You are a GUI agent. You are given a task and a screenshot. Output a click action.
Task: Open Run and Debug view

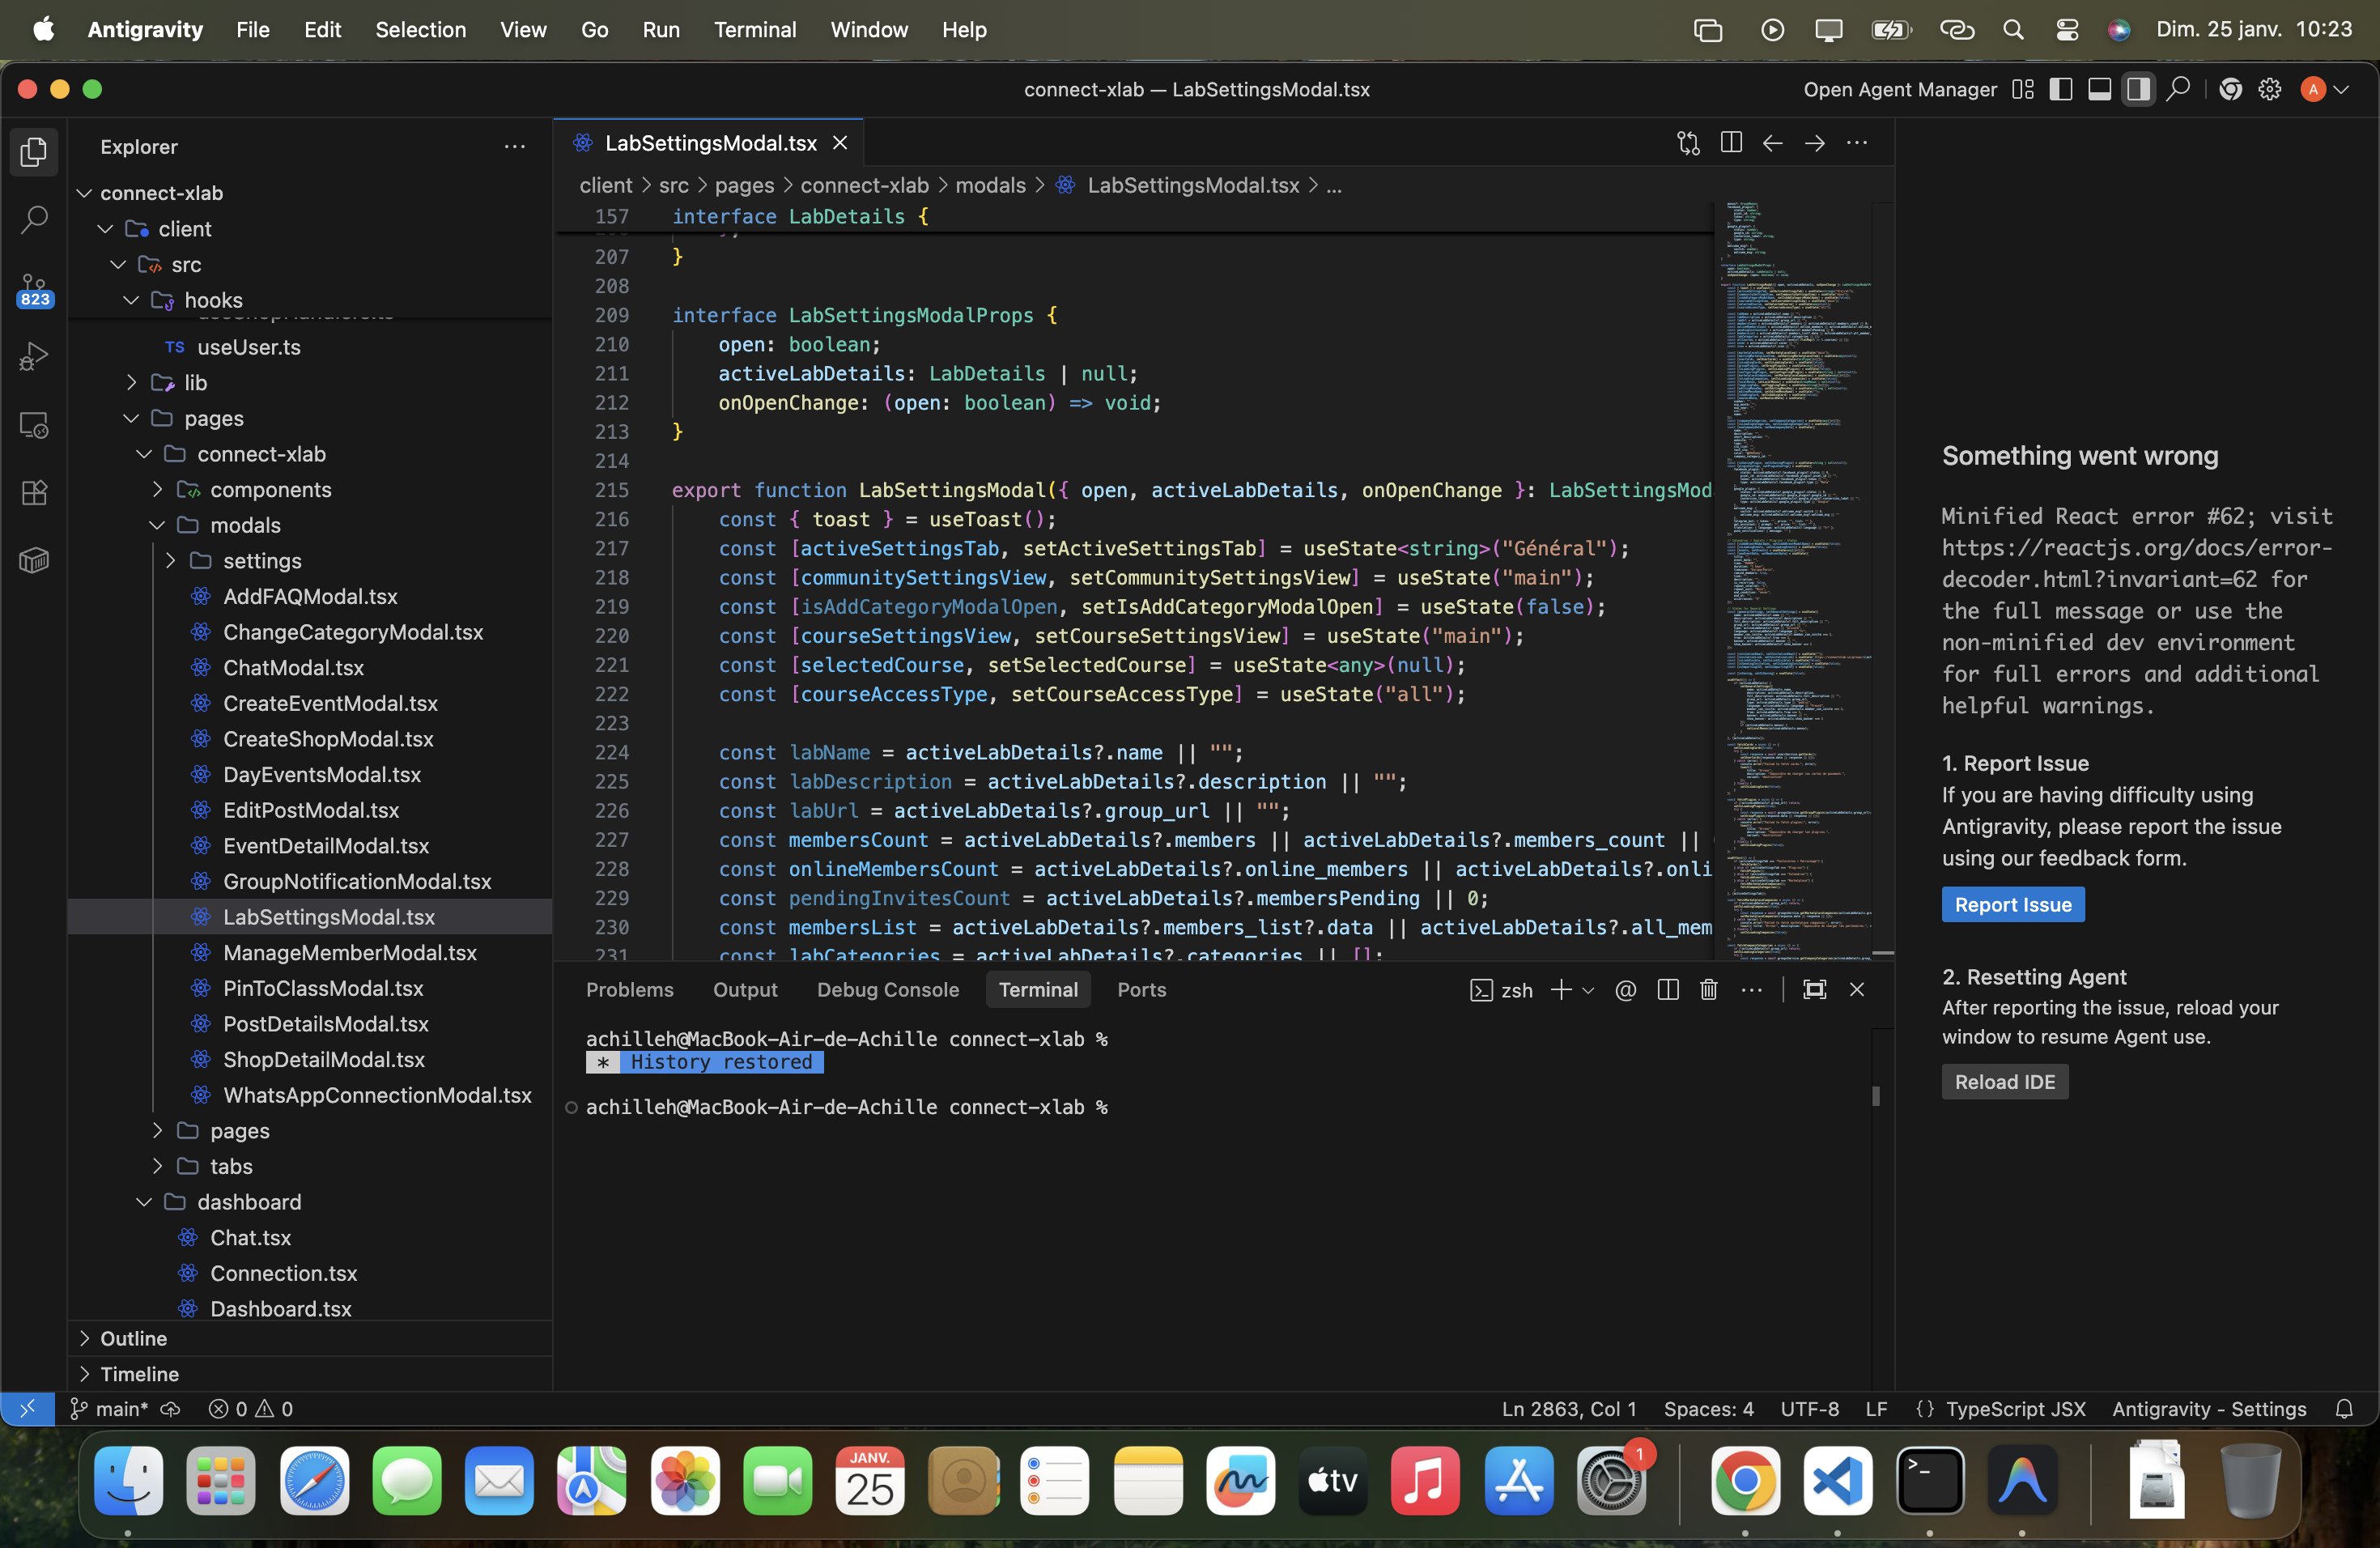pos(34,357)
